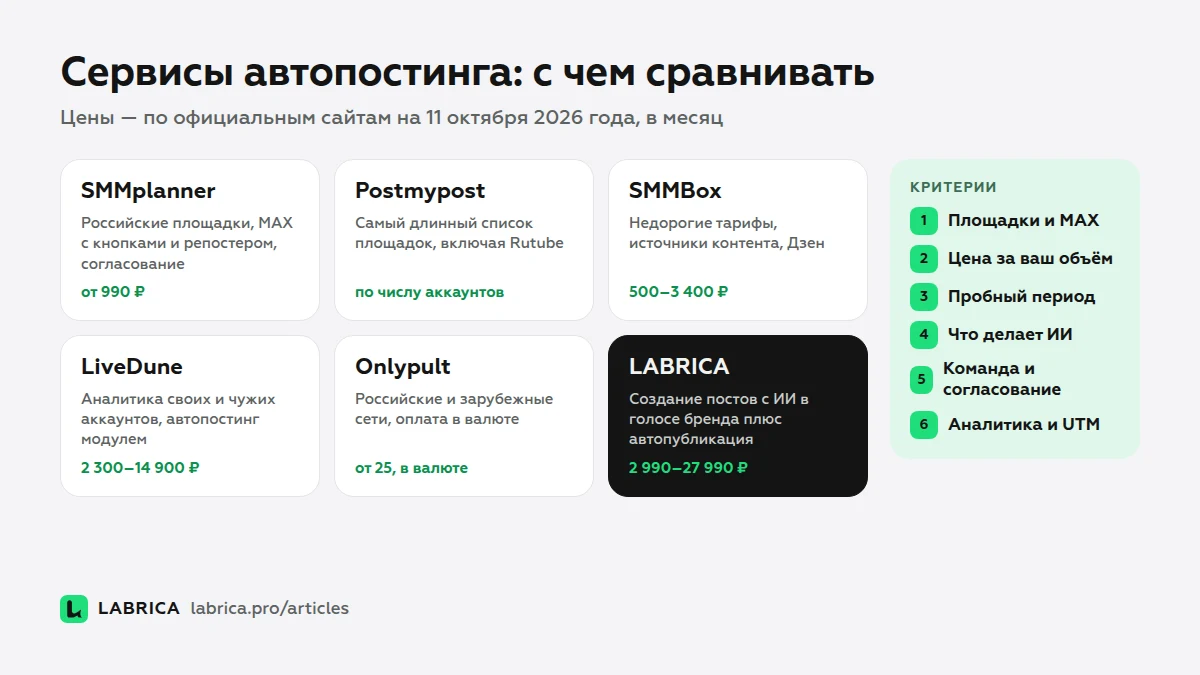Screen dimensions: 1200x675
Task: Click the number 1 criteria badge
Action: pyautogui.click(x=923, y=220)
